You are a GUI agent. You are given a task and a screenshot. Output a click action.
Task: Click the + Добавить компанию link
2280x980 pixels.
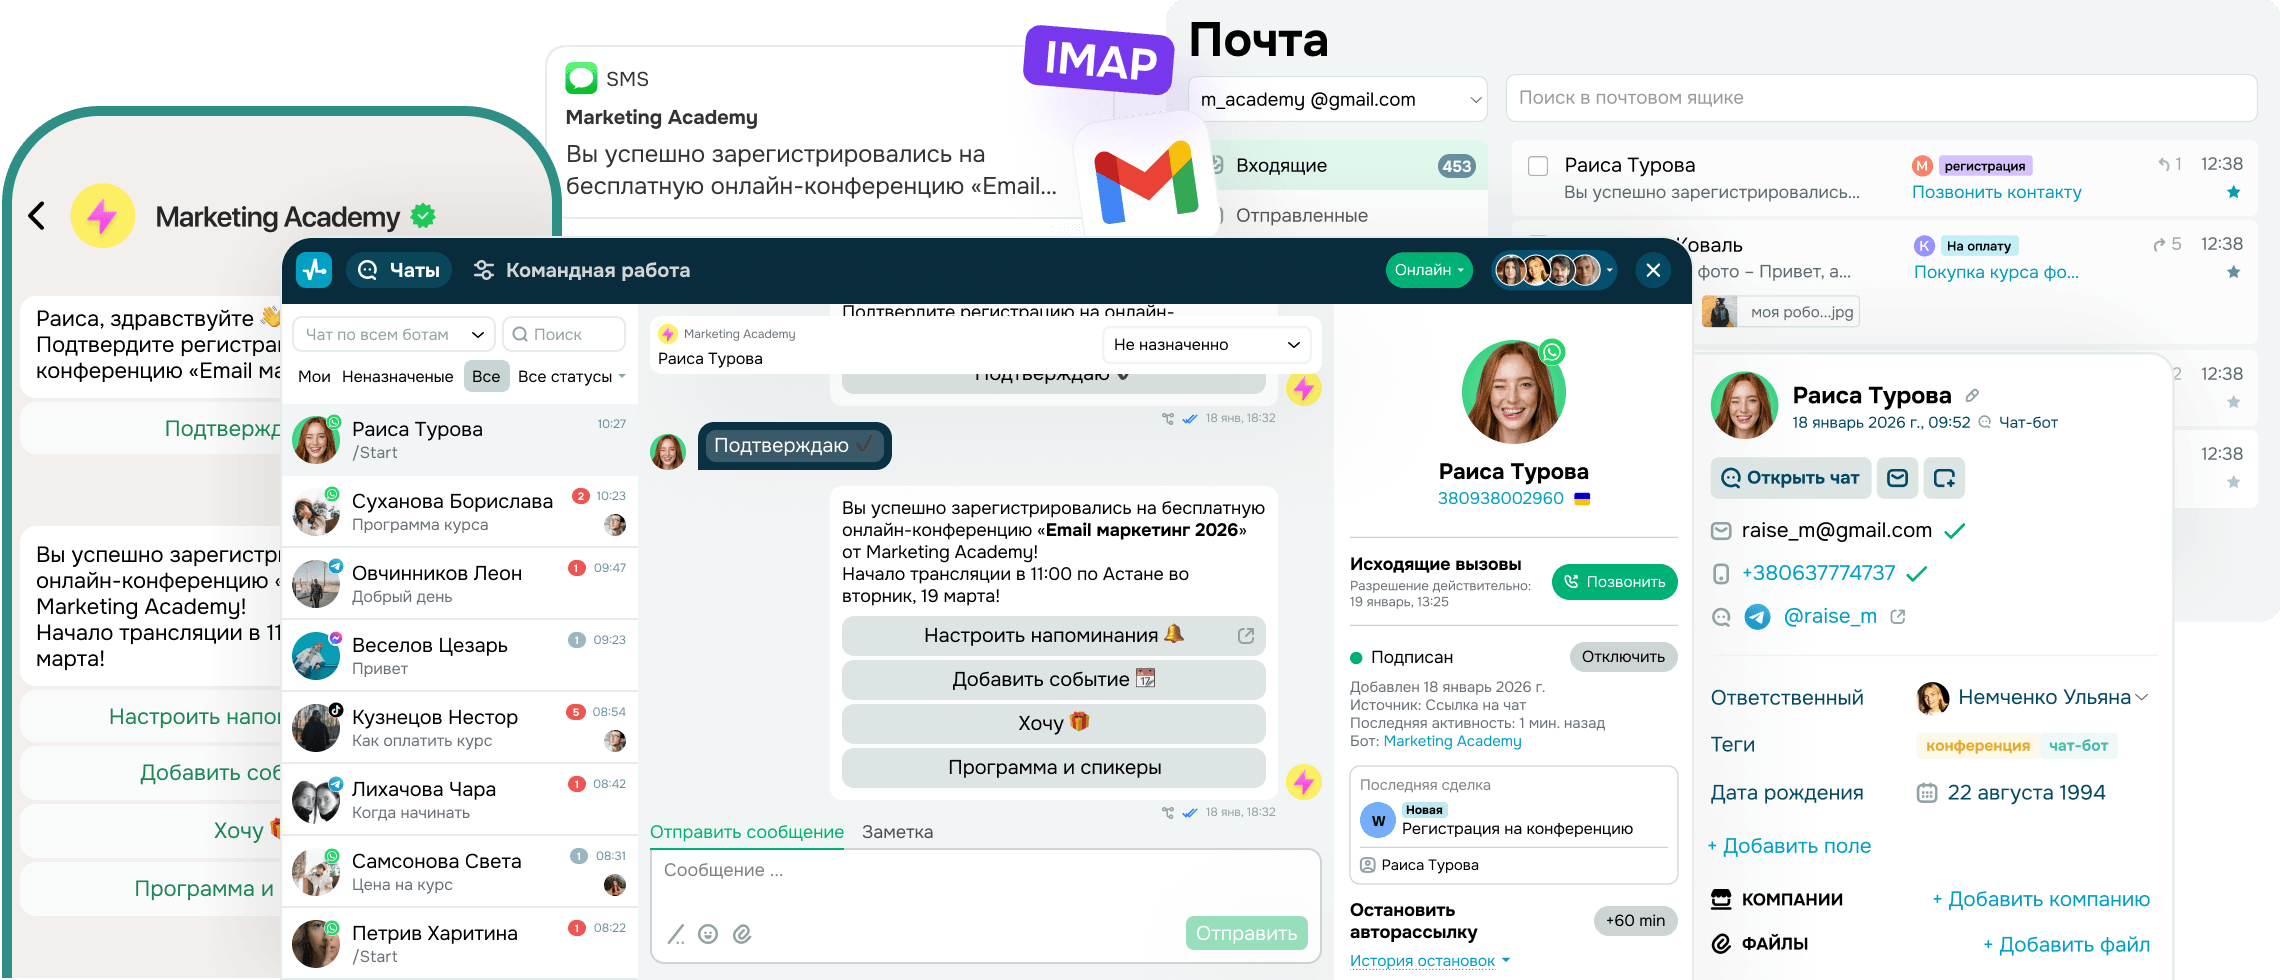(x=2040, y=899)
